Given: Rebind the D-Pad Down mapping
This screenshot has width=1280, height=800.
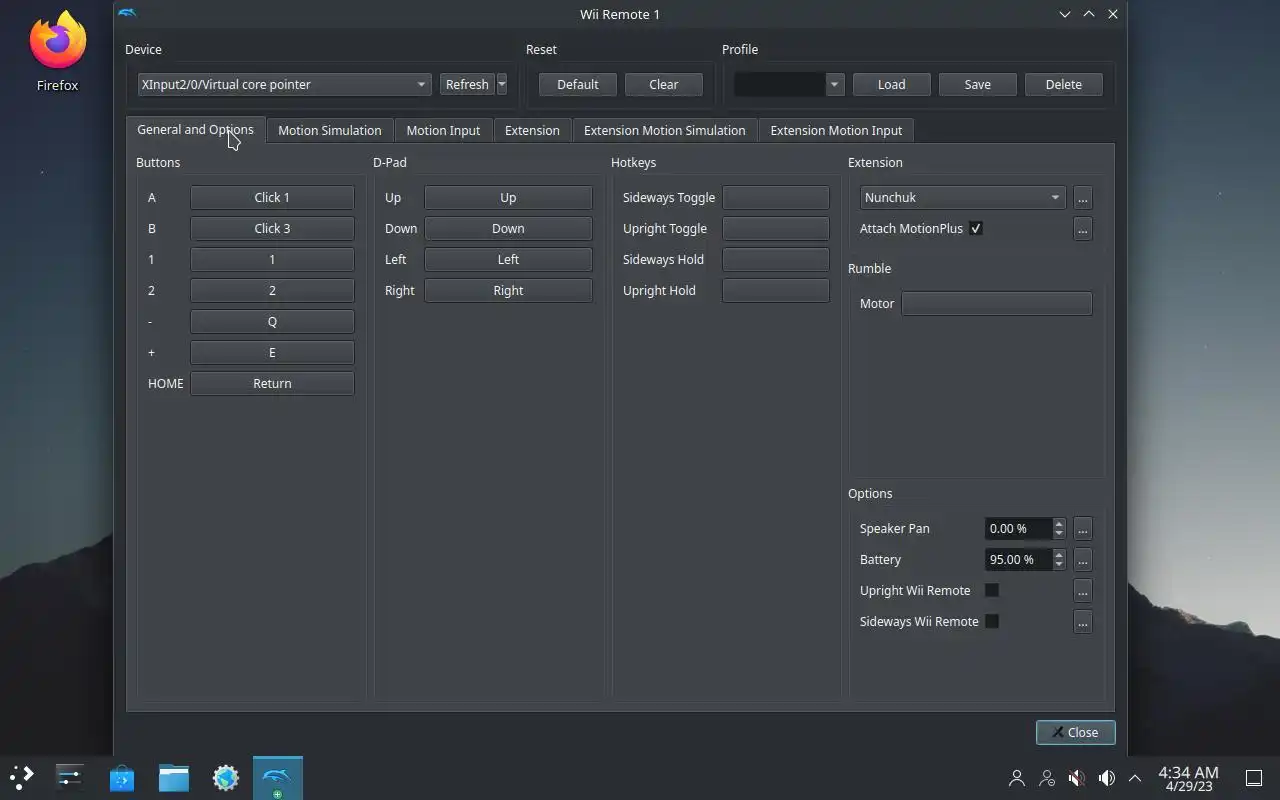Looking at the screenshot, I should click(x=508, y=229).
